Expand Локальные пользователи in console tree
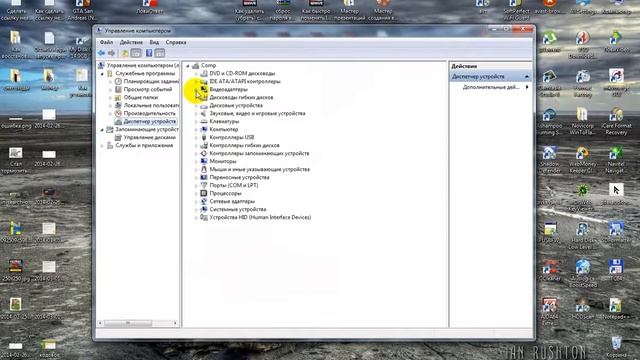The height and width of the screenshot is (360, 640). (110, 105)
